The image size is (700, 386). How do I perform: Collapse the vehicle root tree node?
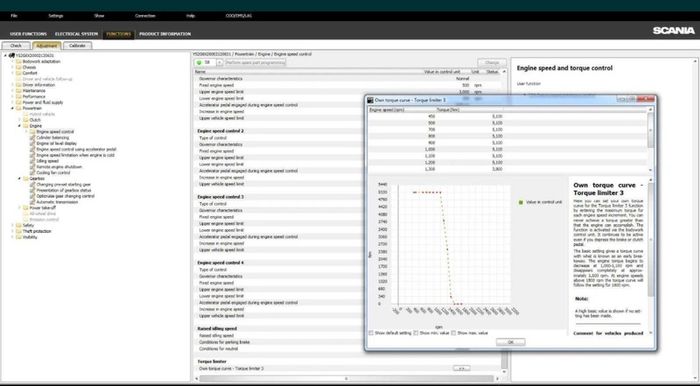(6, 56)
